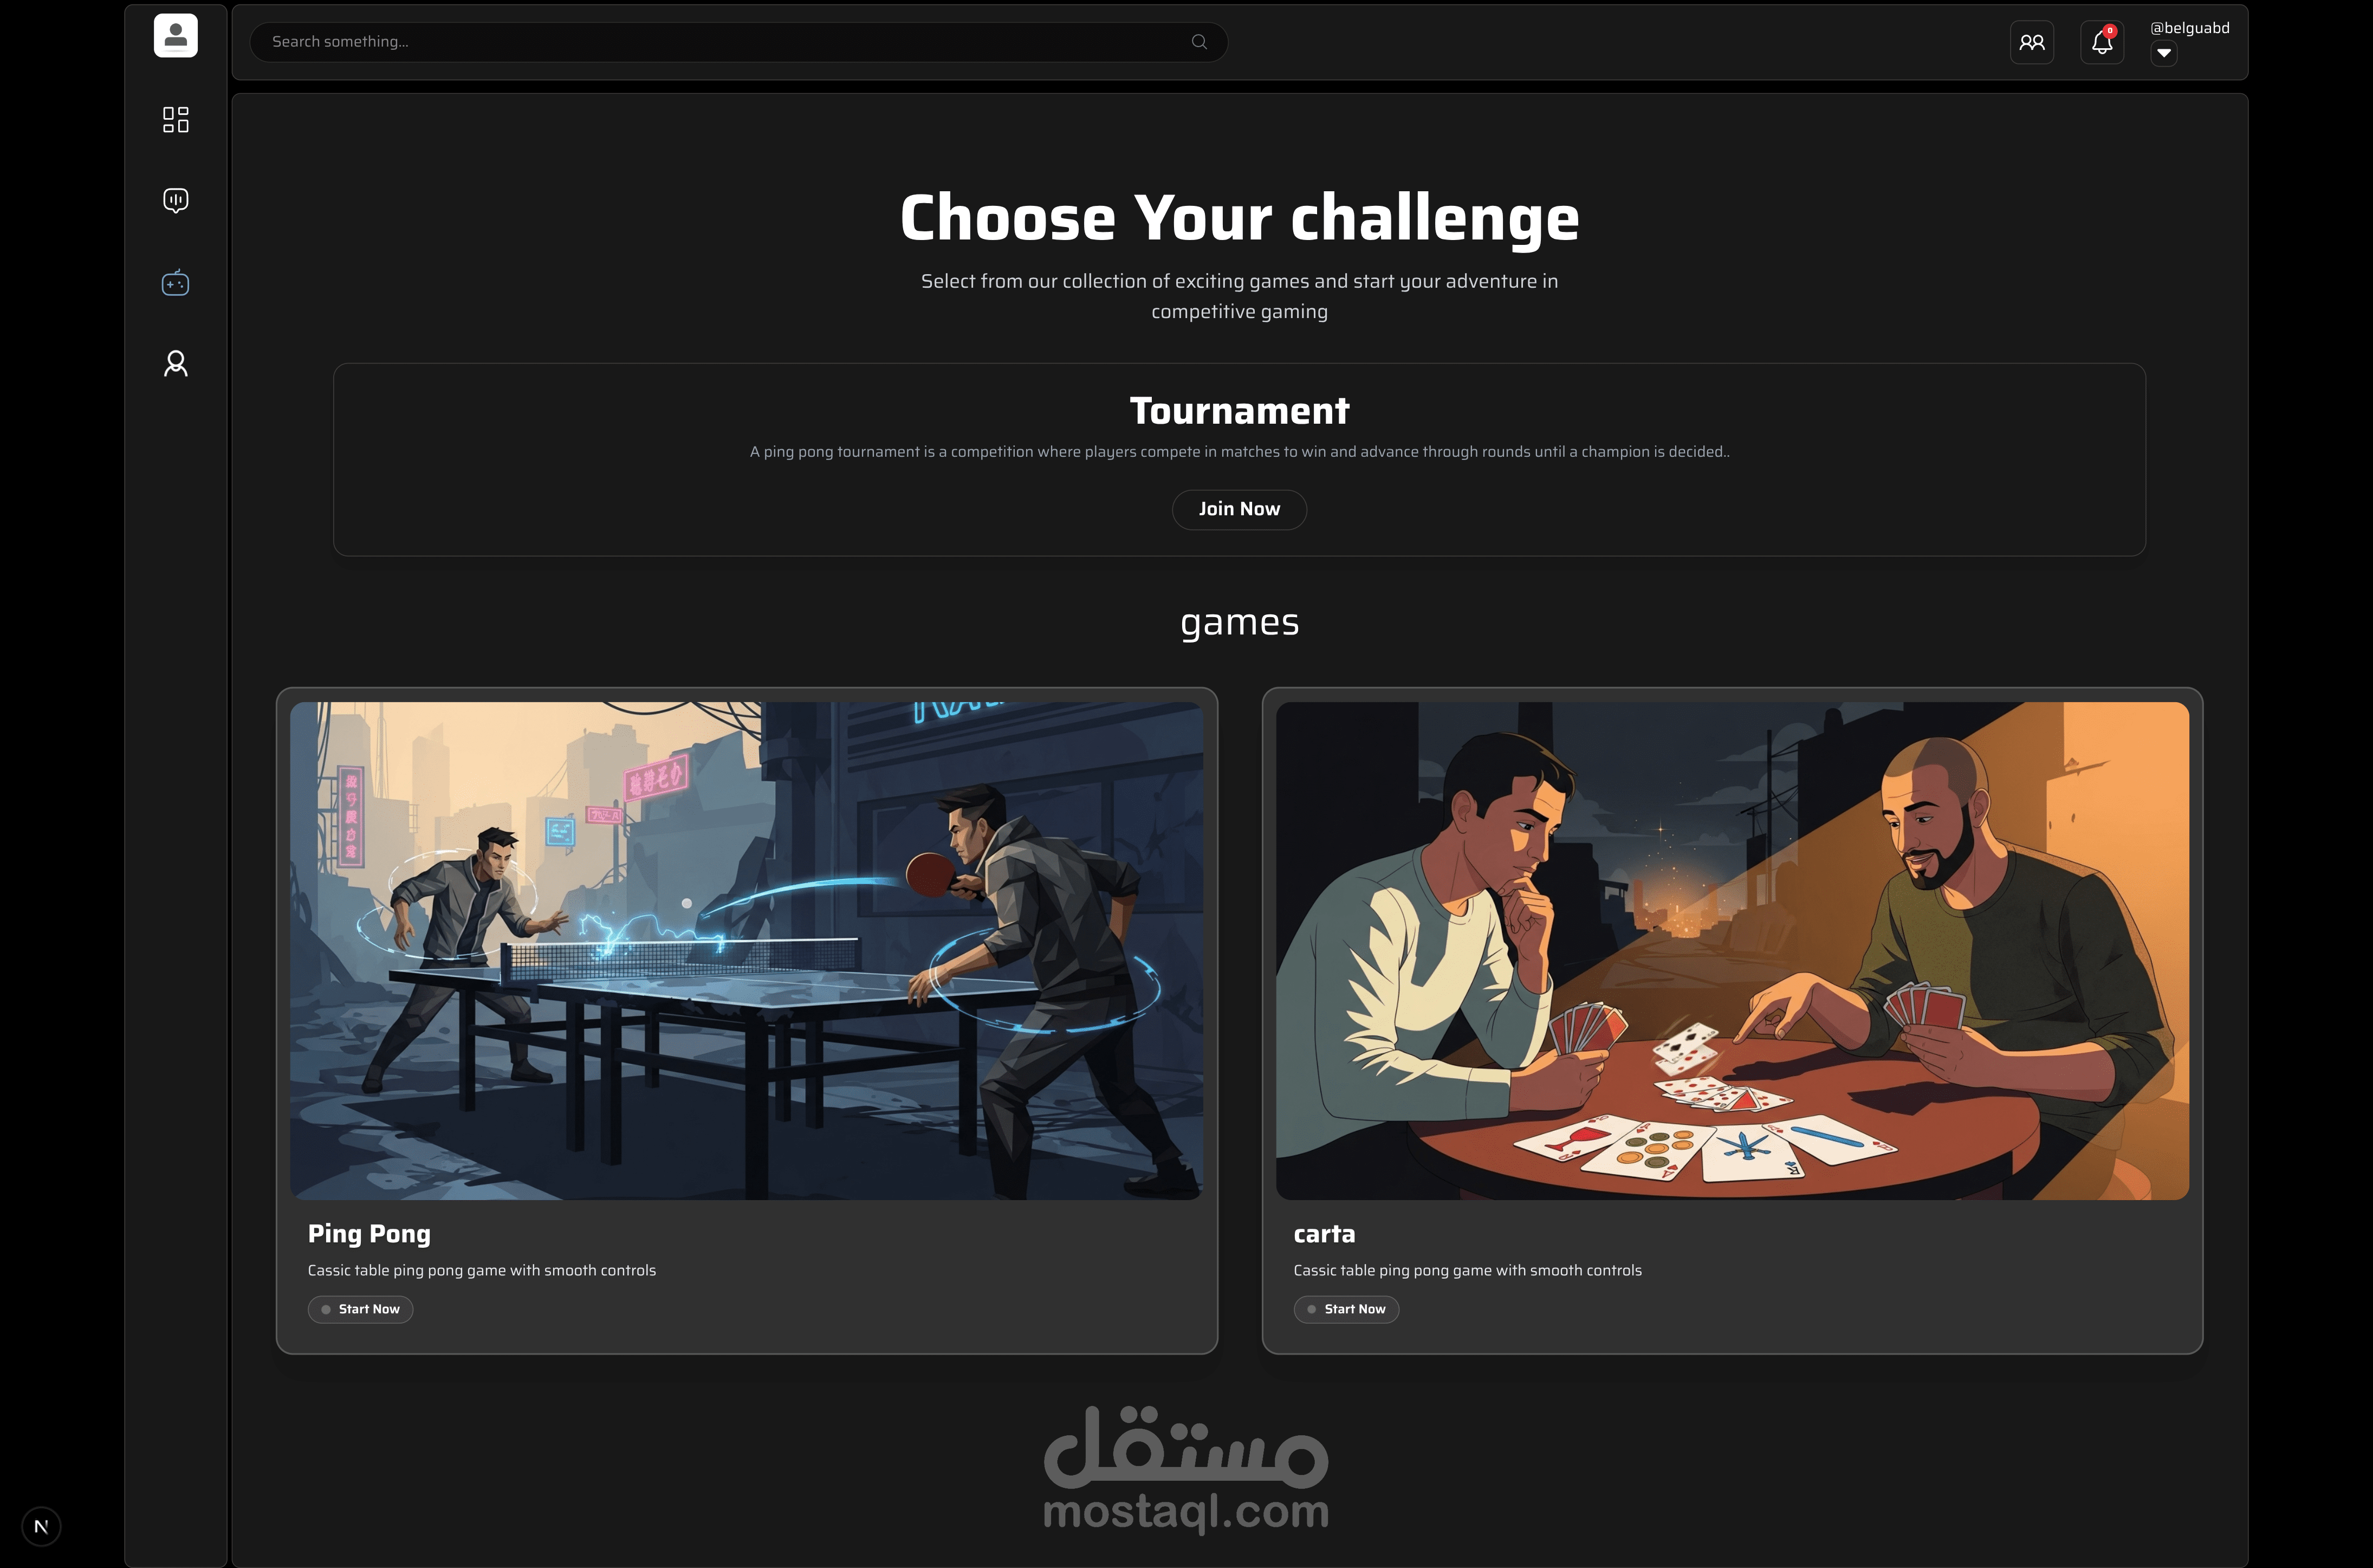The width and height of the screenshot is (2373, 1568).
Task: Click the Ping Pong game artwork
Action: pos(746,950)
